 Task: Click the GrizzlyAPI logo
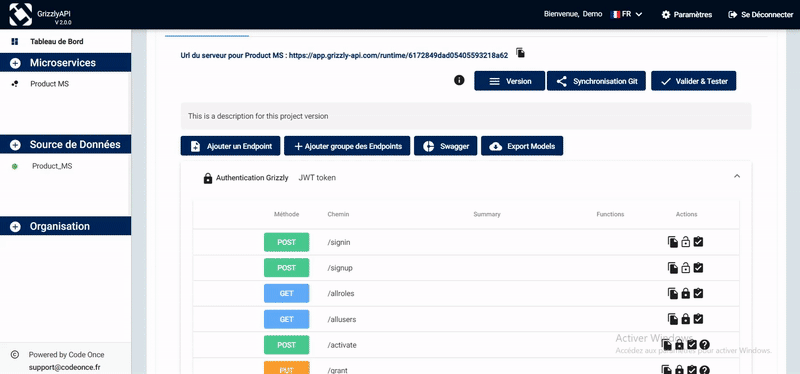click(x=20, y=14)
